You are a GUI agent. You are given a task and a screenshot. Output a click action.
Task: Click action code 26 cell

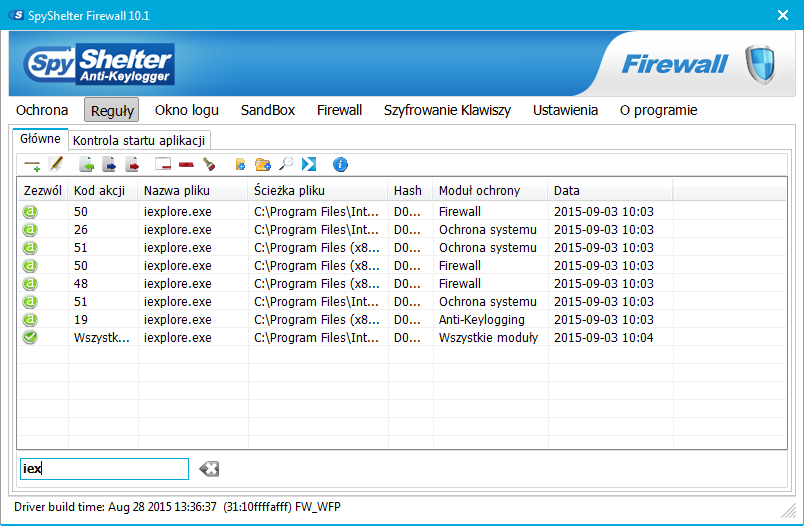click(x=81, y=229)
